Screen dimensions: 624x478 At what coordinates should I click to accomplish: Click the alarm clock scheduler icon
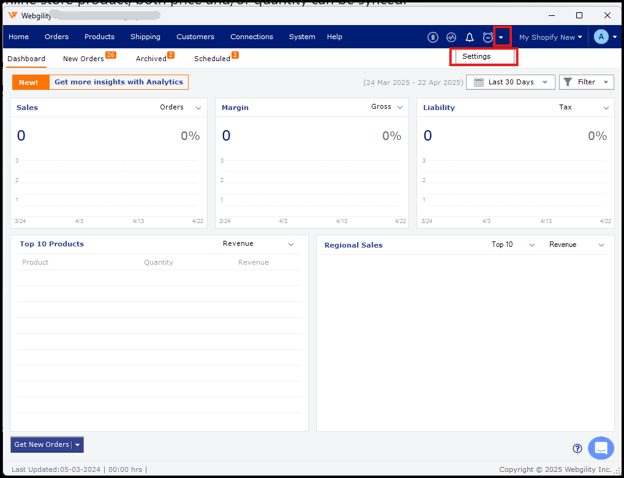487,37
